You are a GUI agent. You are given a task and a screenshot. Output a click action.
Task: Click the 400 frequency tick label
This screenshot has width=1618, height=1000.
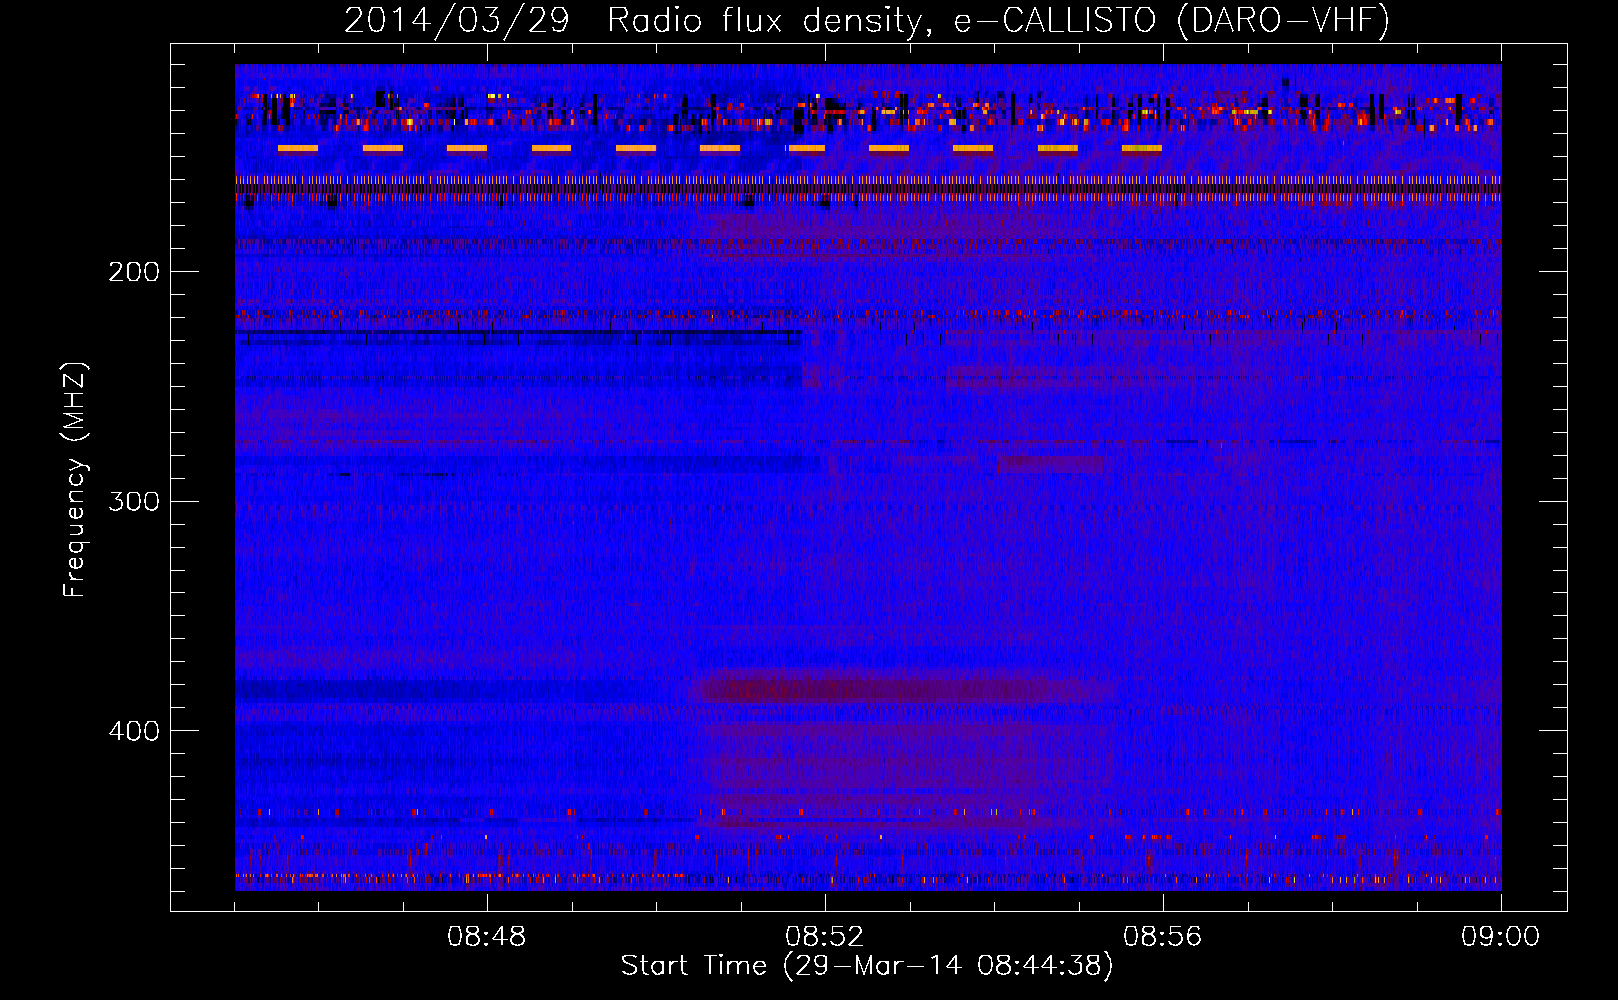click(x=134, y=731)
